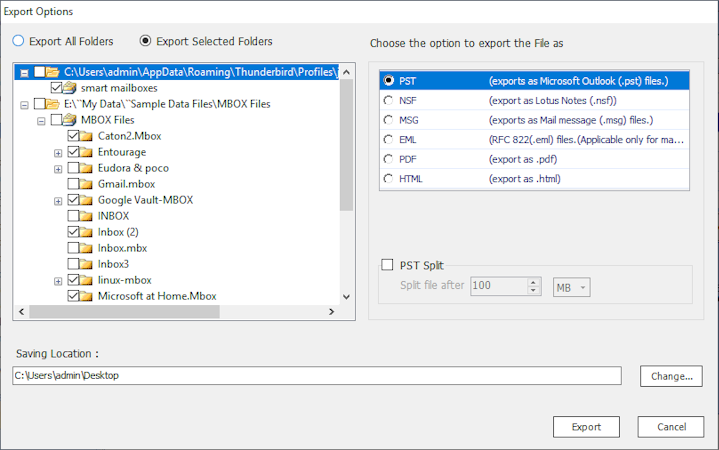Click the Thunderbird Profiles folder icon

coord(53,72)
